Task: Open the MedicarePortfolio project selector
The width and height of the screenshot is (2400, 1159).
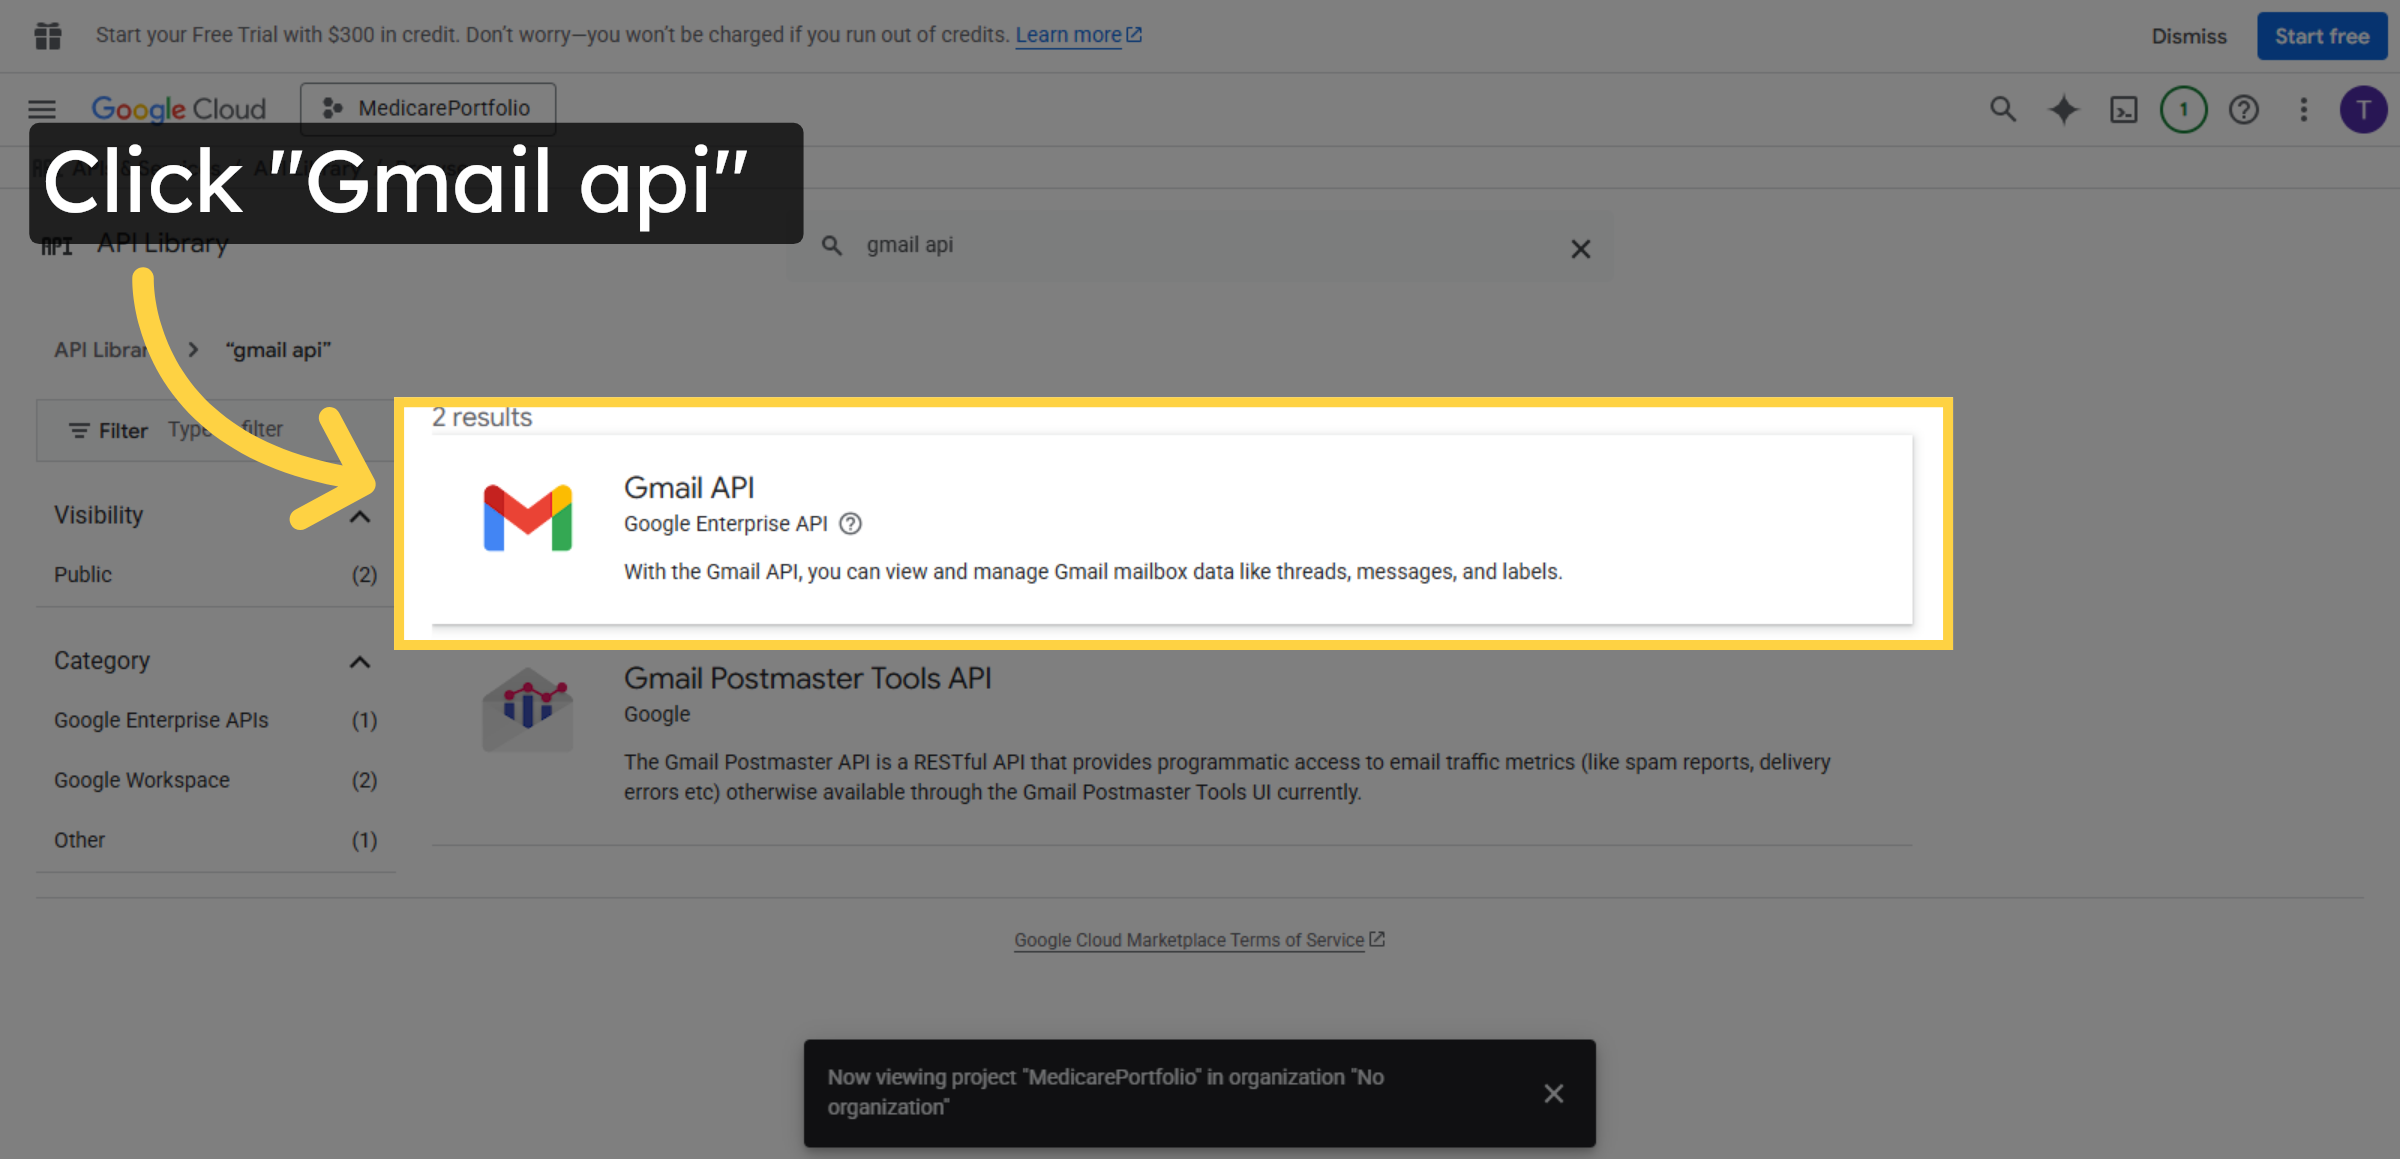Action: [x=428, y=108]
